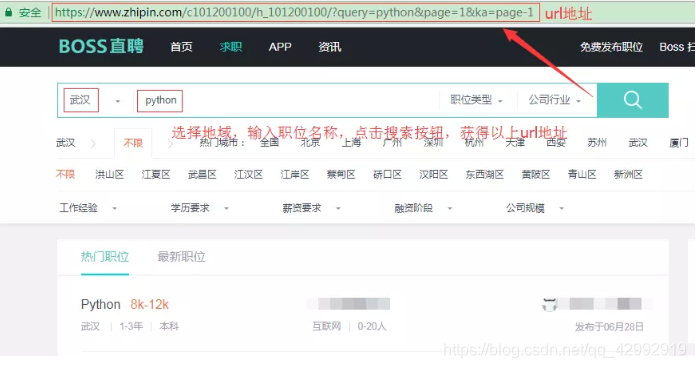Screen dimensions: 696x368
Task: Select 苏州 in hot cities
Action: (597, 143)
